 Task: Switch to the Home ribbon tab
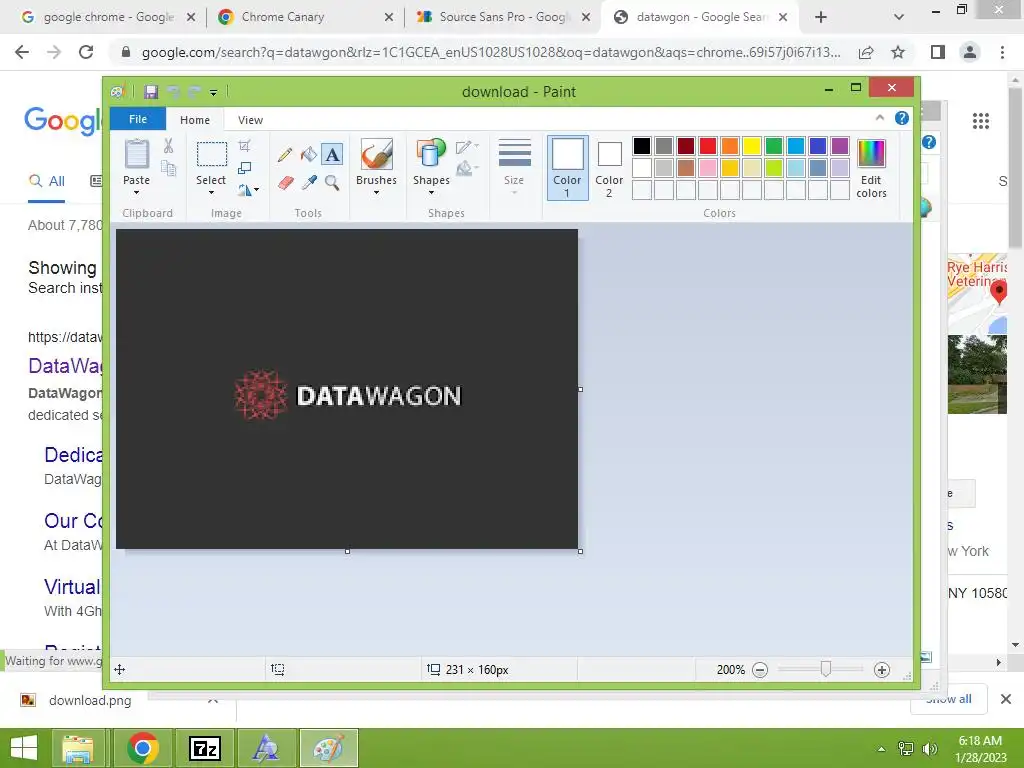tap(195, 120)
